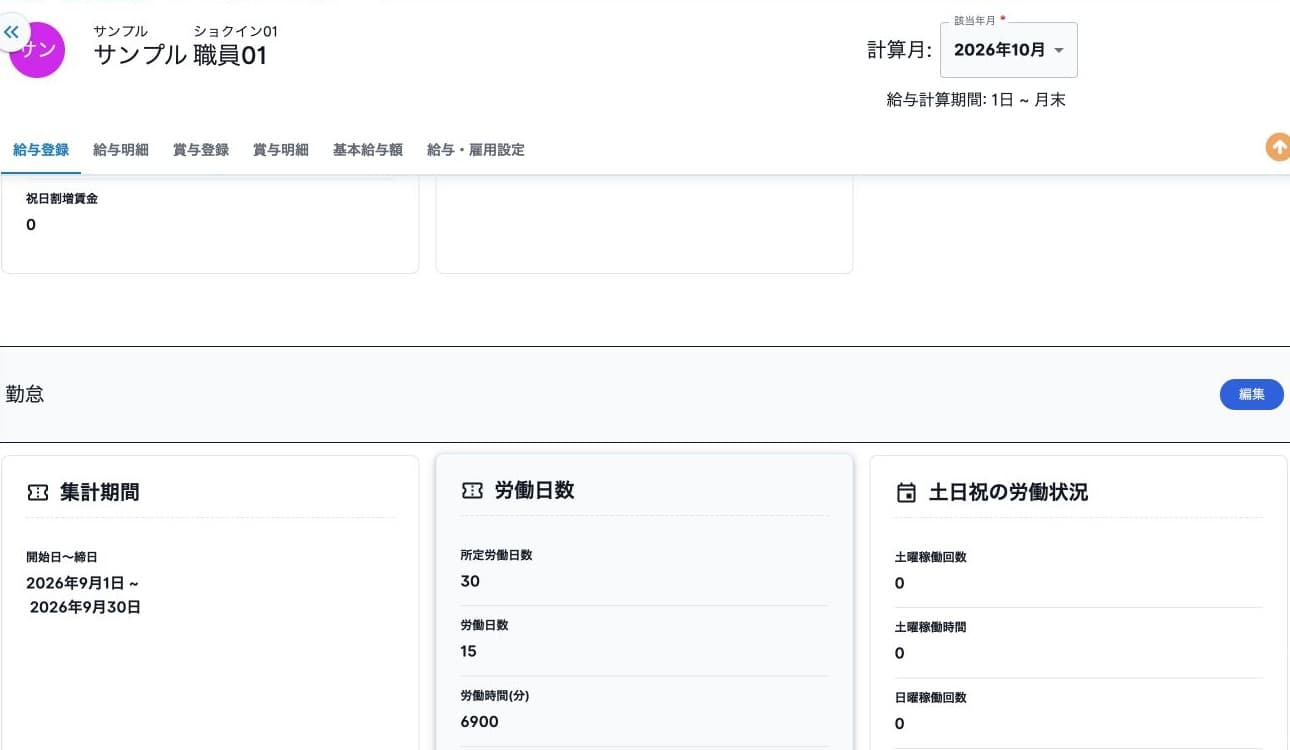This screenshot has height=750, width=1290.
Task: Click the 計算月: label
Action: pos(899,50)
